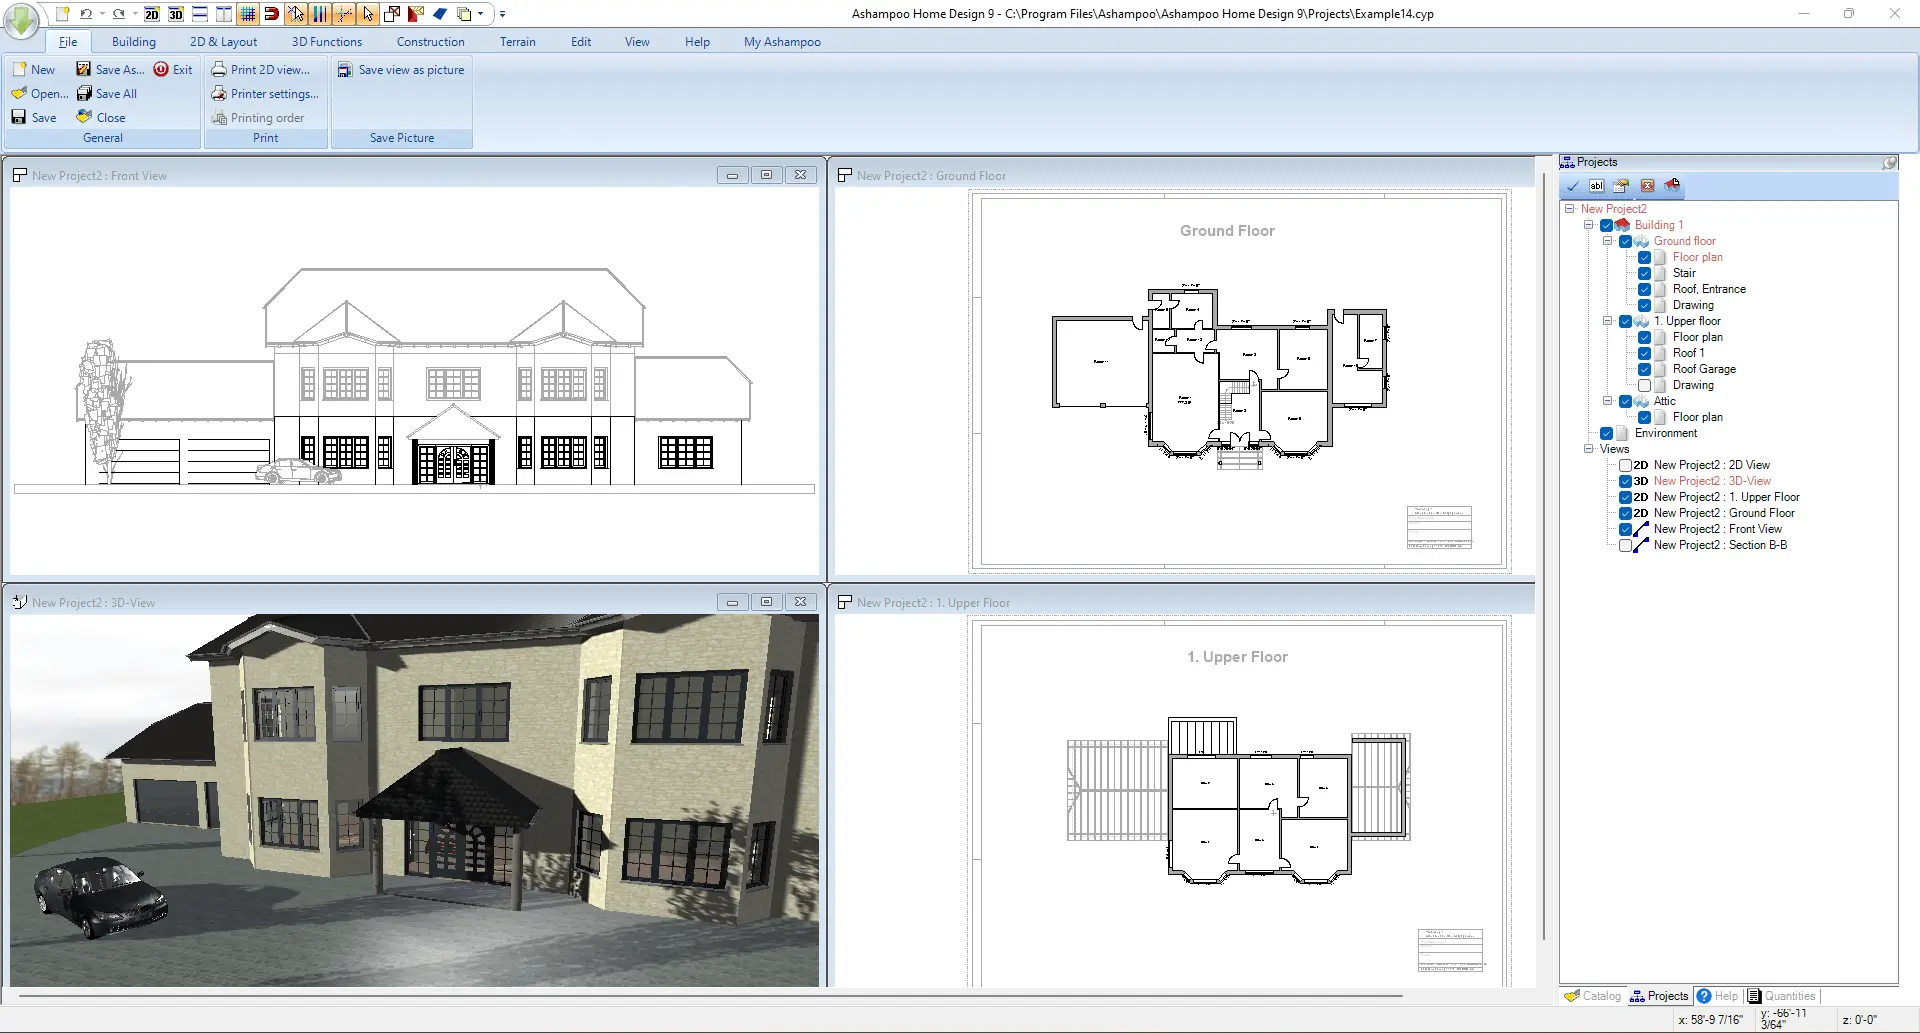This screenshot has width=1920, height=1033.
Task: Switch to 3D view mode
Action: pyautogui.click(x=175, y=15)
